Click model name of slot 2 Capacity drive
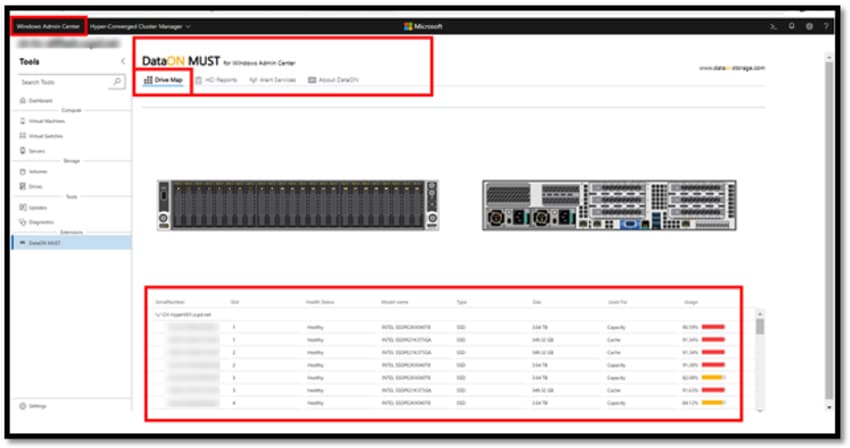 tap(406, 365)
